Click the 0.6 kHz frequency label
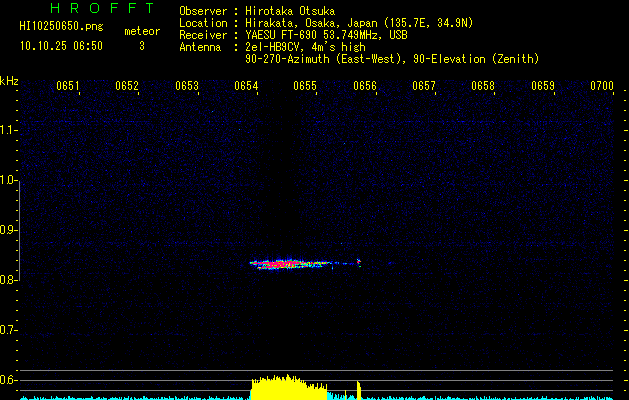The width and height of the screenshot is (629, 400). tap(8, 380)
